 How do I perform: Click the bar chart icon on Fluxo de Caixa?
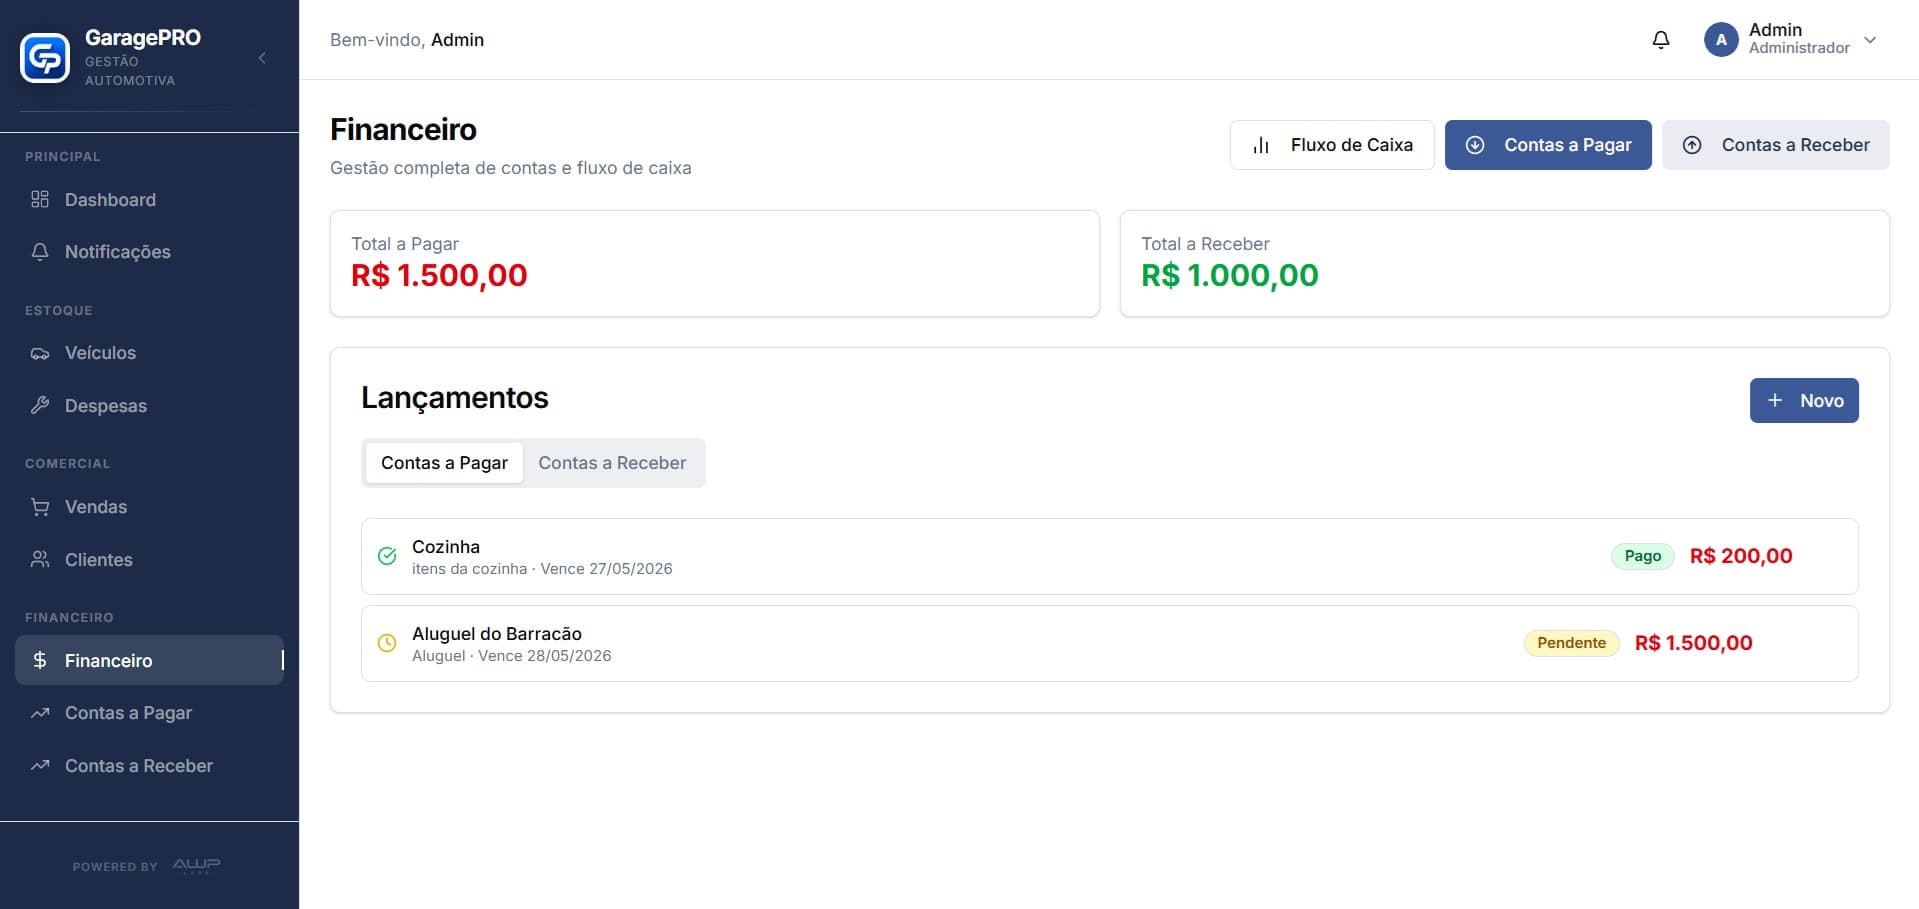click(1261, 145)
